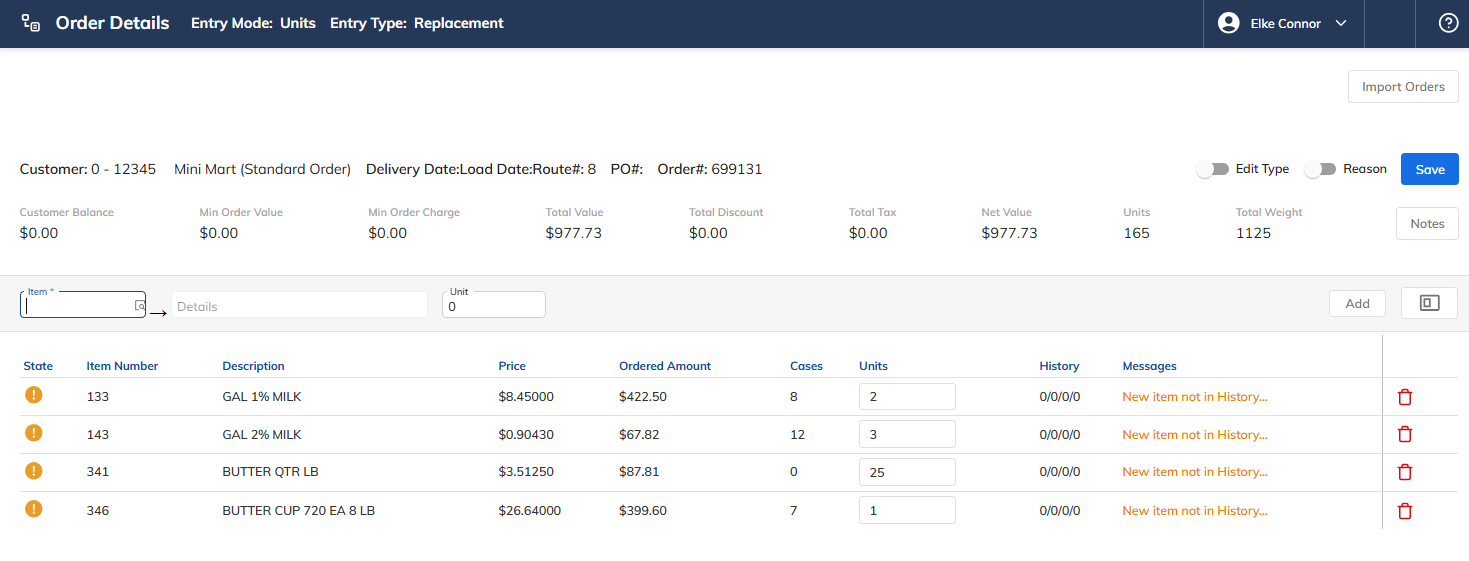1469x561 pixels.
Task: Focus the Item input field
Action: coord(83,305)
